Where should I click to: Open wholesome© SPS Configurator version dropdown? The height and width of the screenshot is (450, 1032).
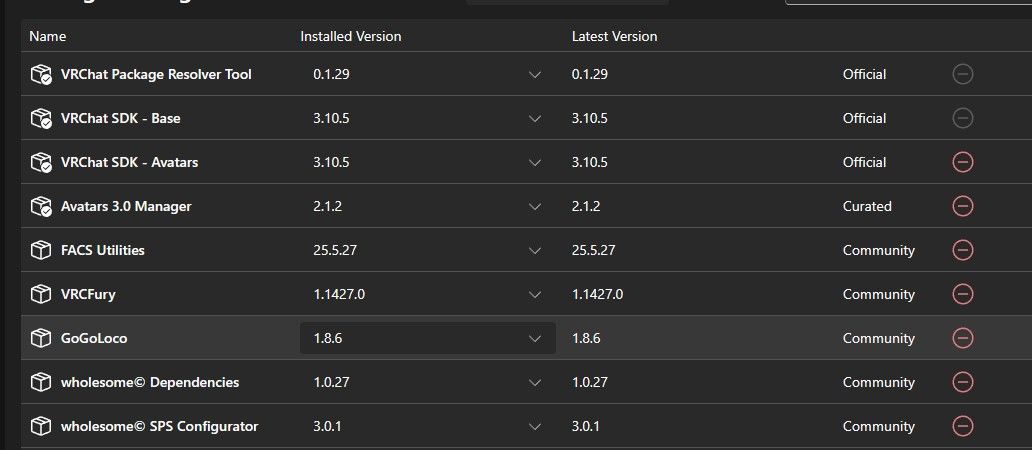[x=534, y=426]
